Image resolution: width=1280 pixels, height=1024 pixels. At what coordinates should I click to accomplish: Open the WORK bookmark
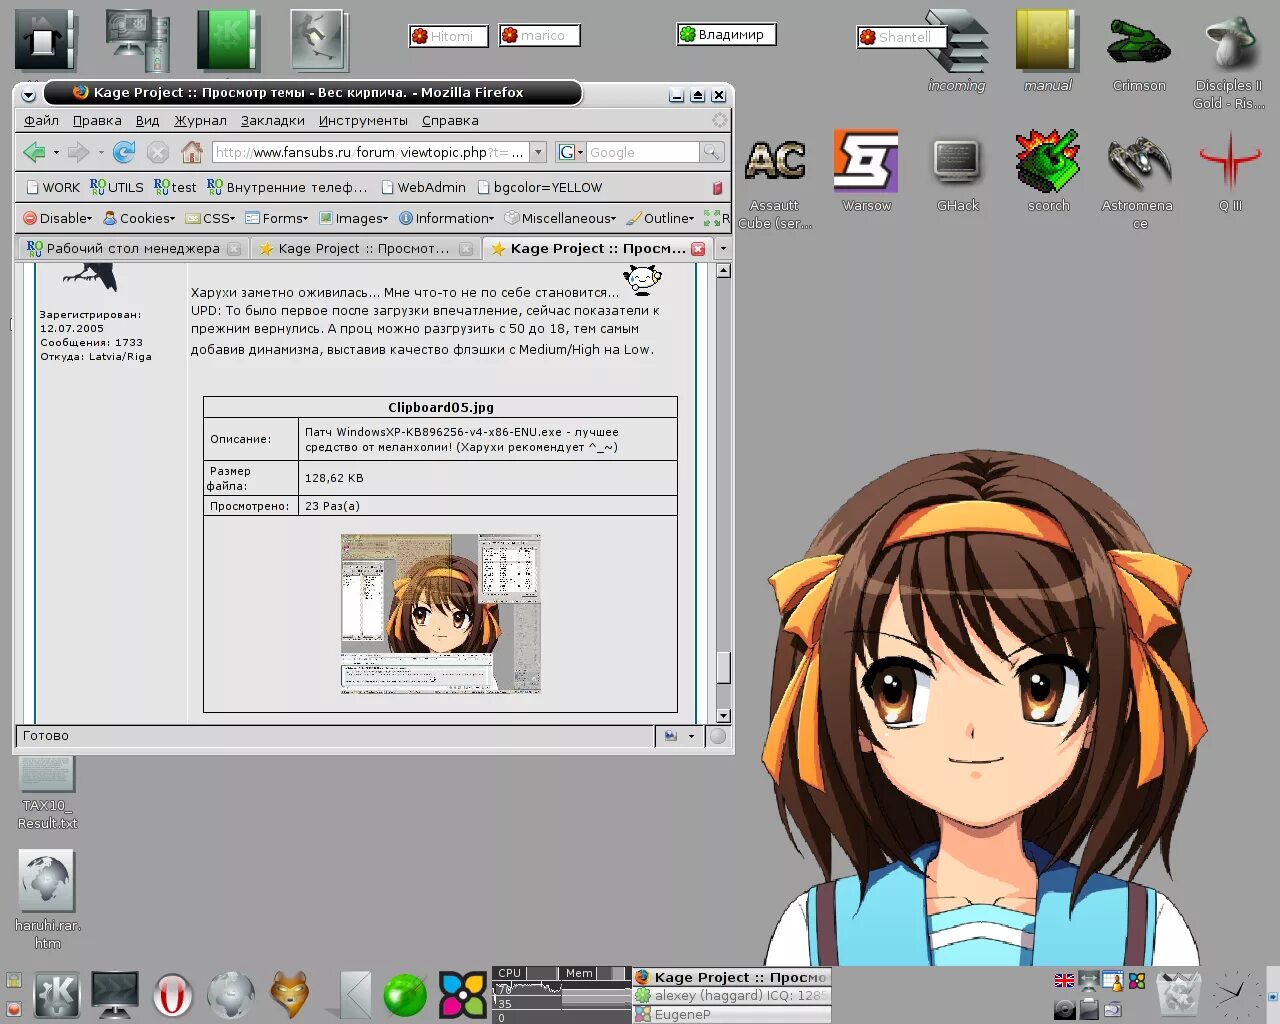click(x=53, y=187)
